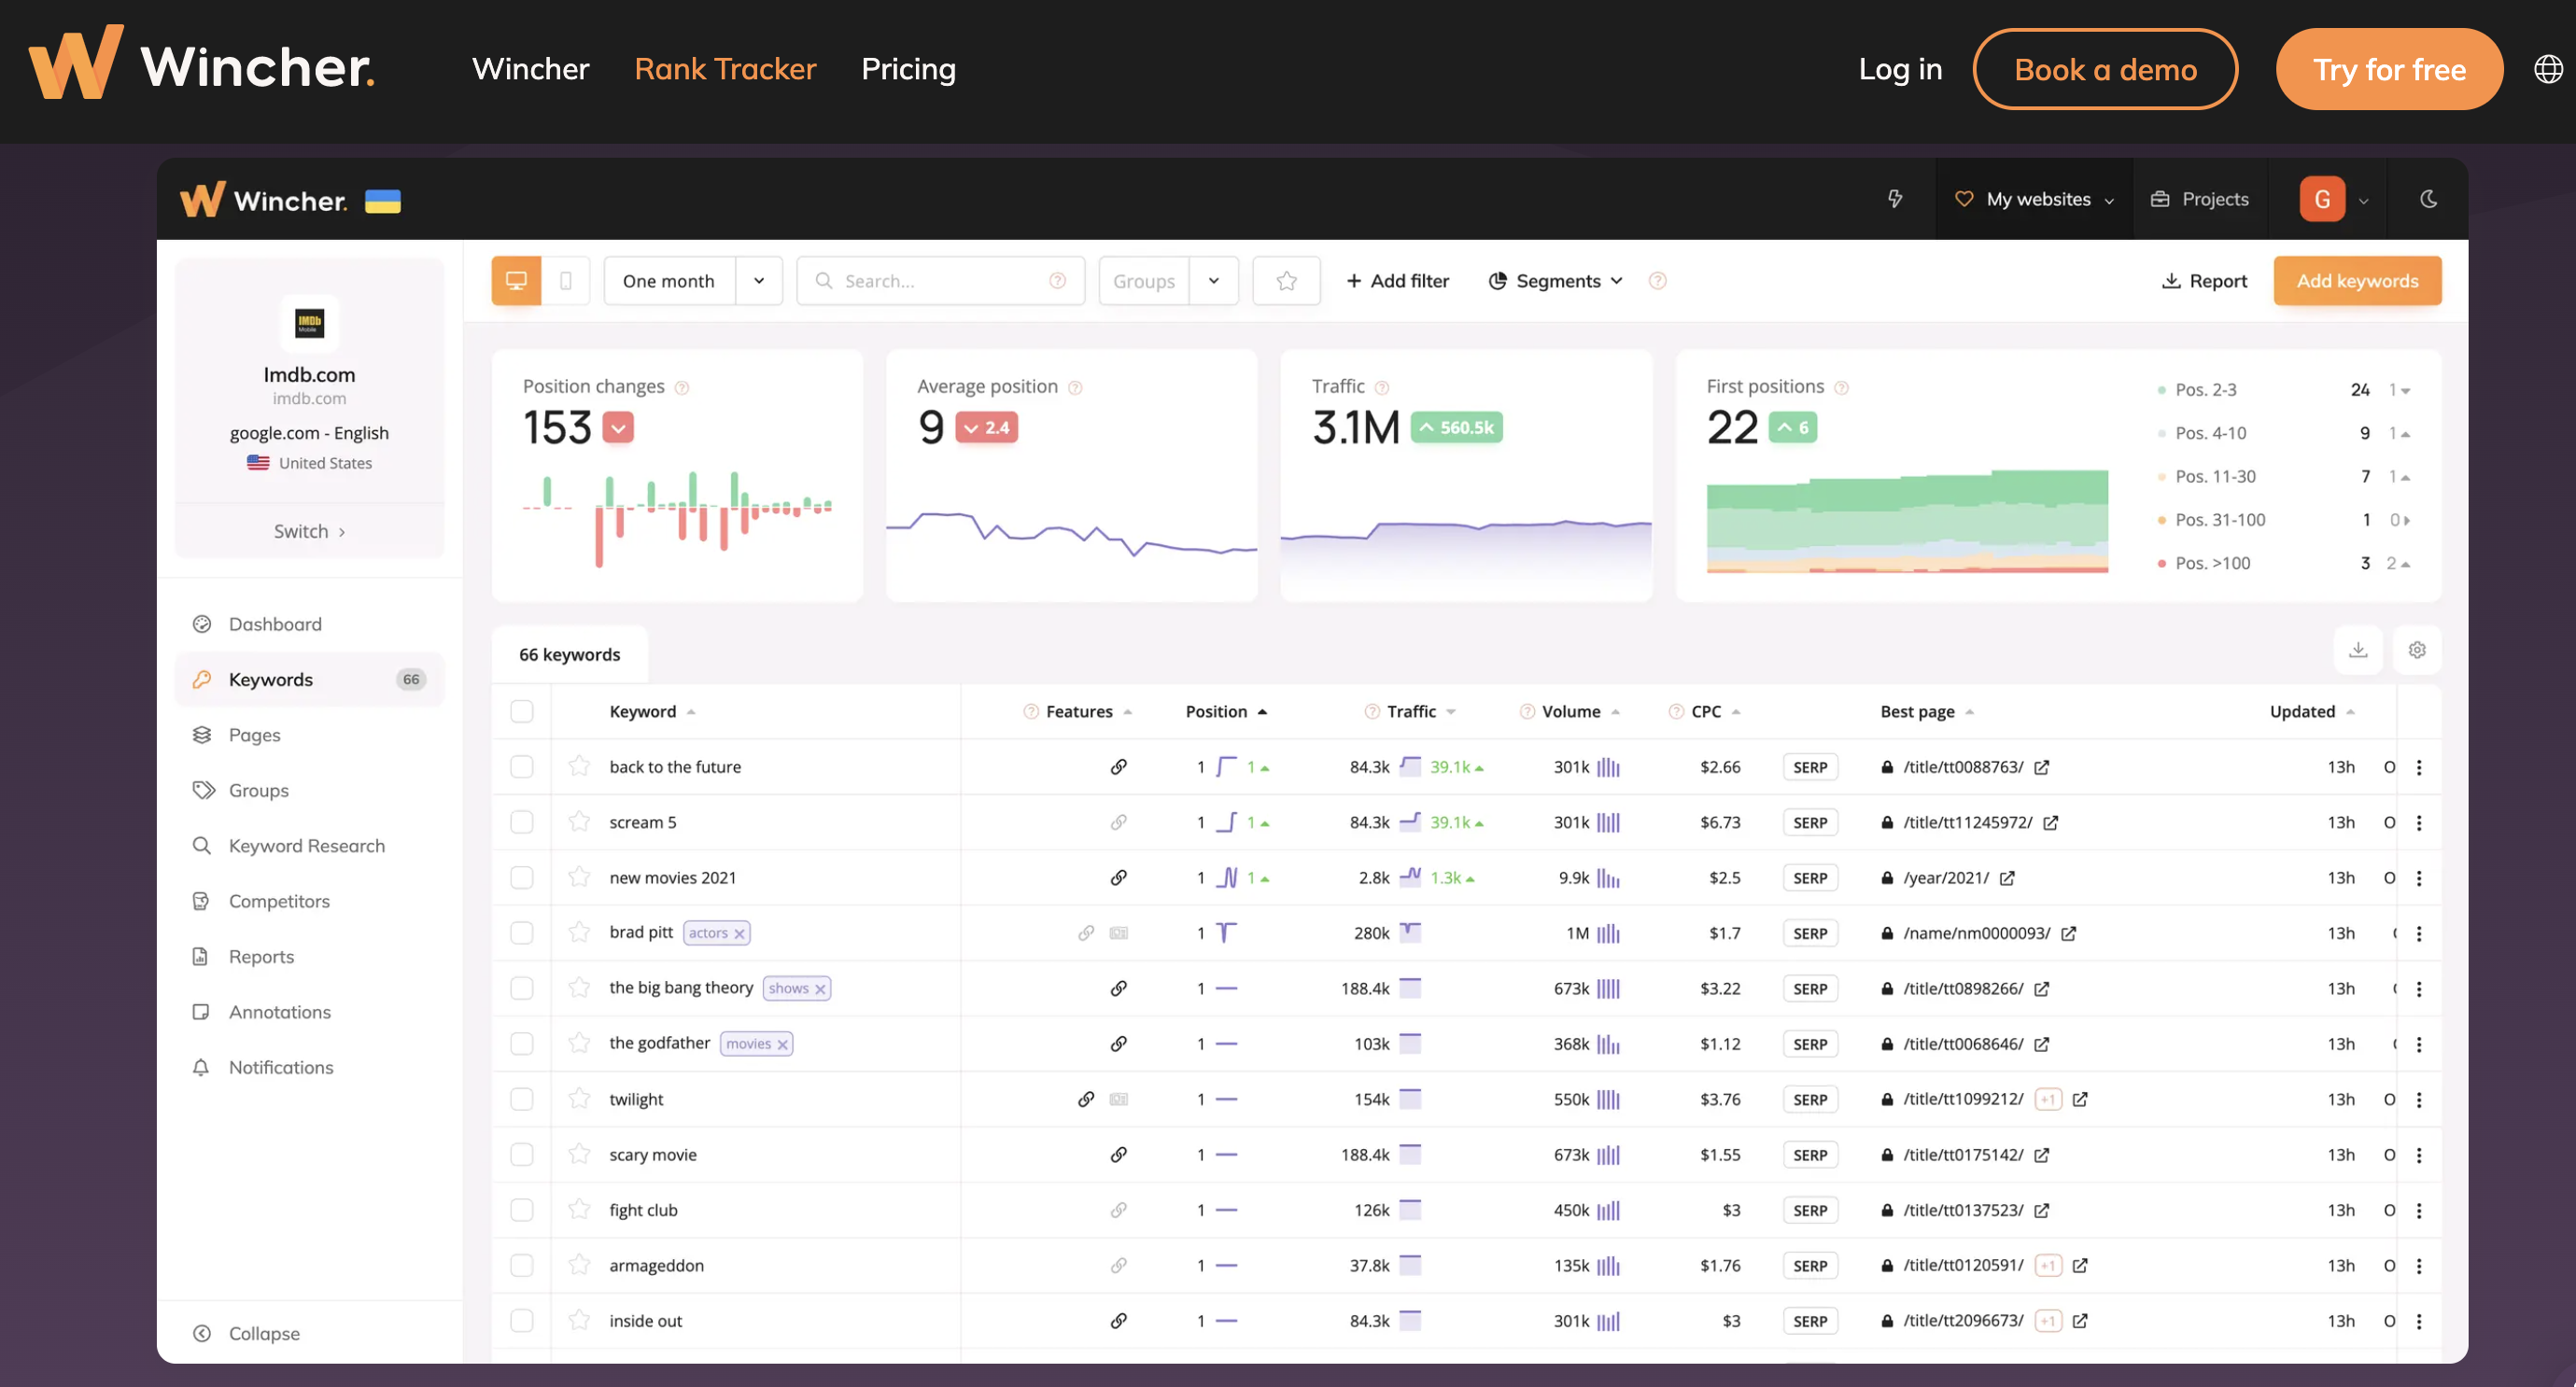Toggle dark mode moon icon

click(2428, 199)
